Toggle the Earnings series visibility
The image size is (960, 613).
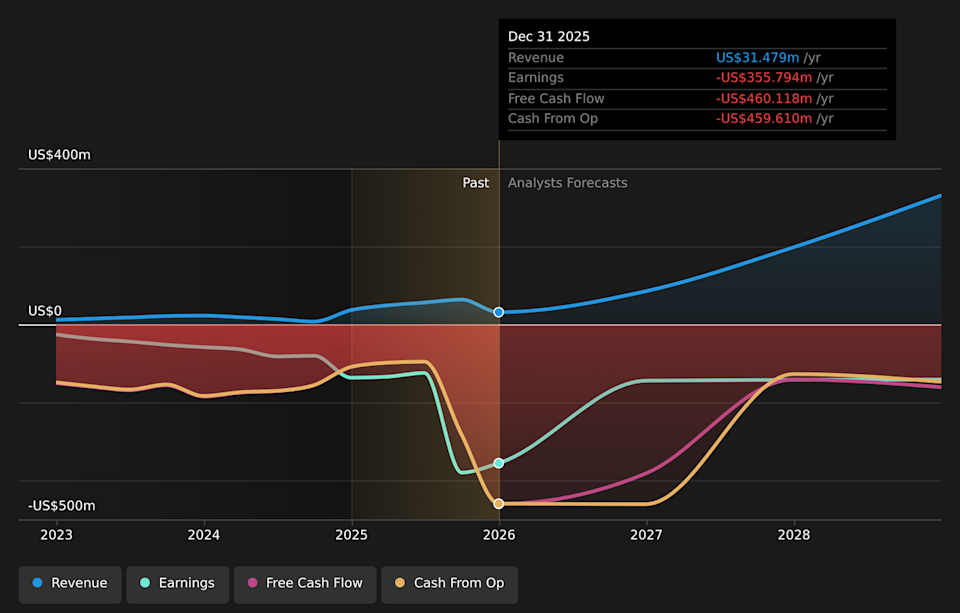click(177, 583)
